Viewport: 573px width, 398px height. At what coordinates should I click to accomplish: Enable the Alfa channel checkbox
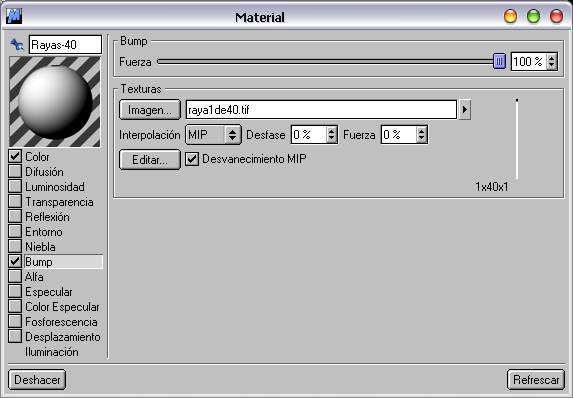(x=15, y=276)
